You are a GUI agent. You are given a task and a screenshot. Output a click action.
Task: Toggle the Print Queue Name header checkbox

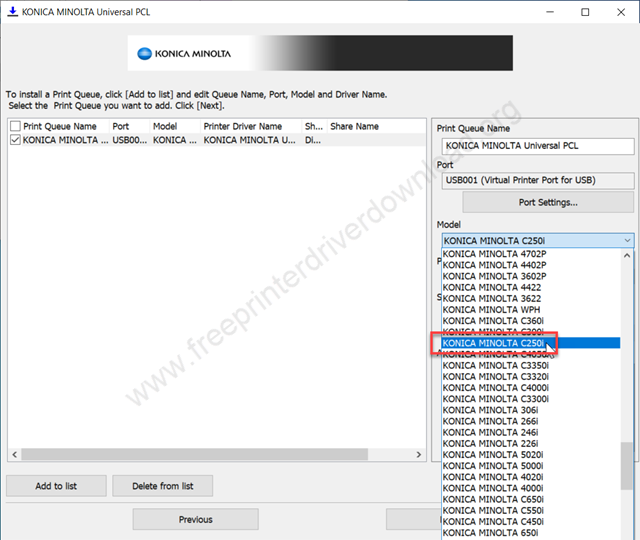pyautogui.click(x=15, y=126)
